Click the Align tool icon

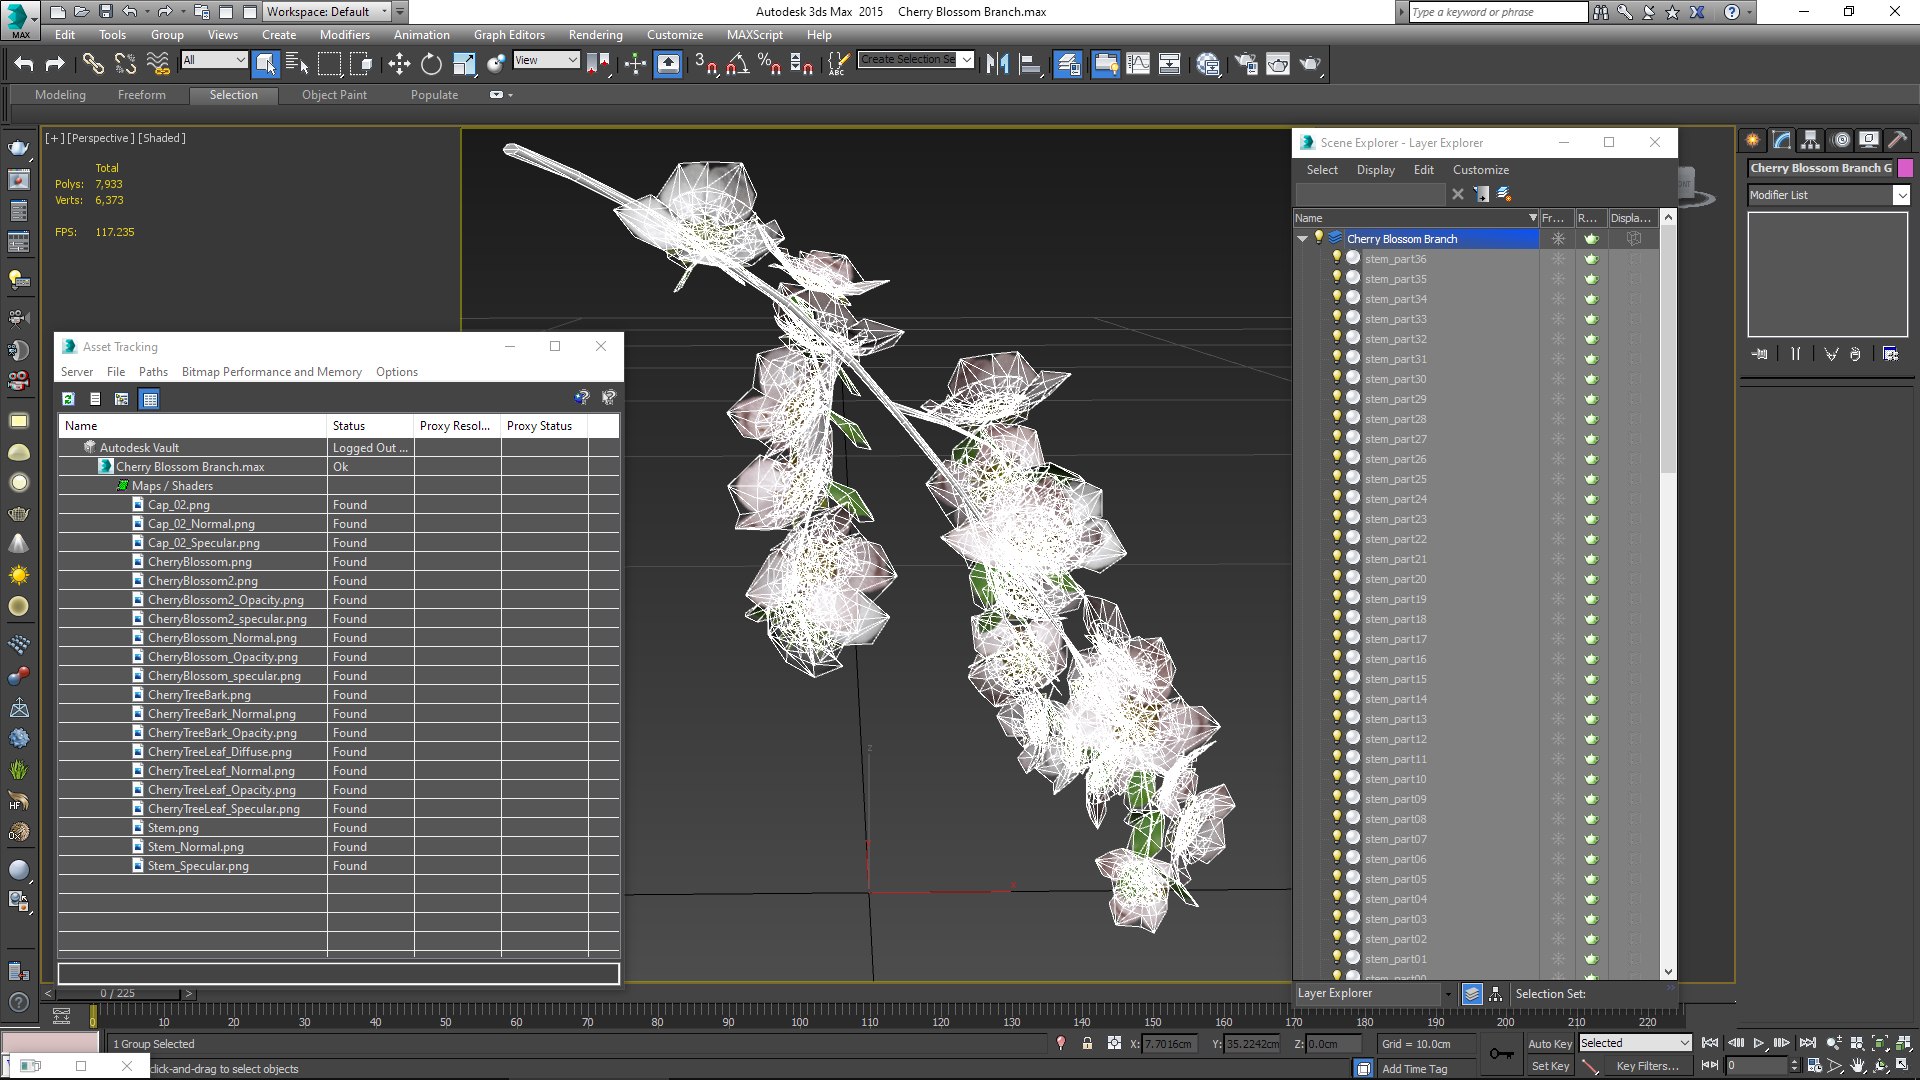click(1030, 64)
